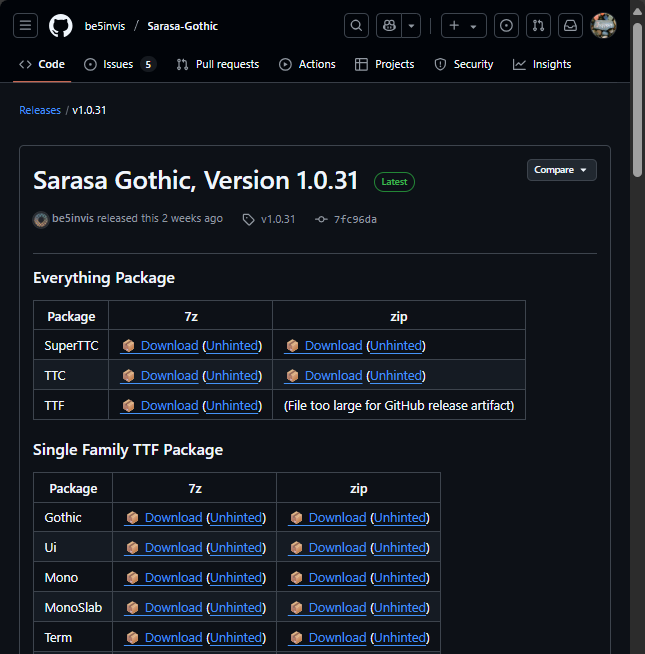Open the hamburger navigation menu

point(26,26)
